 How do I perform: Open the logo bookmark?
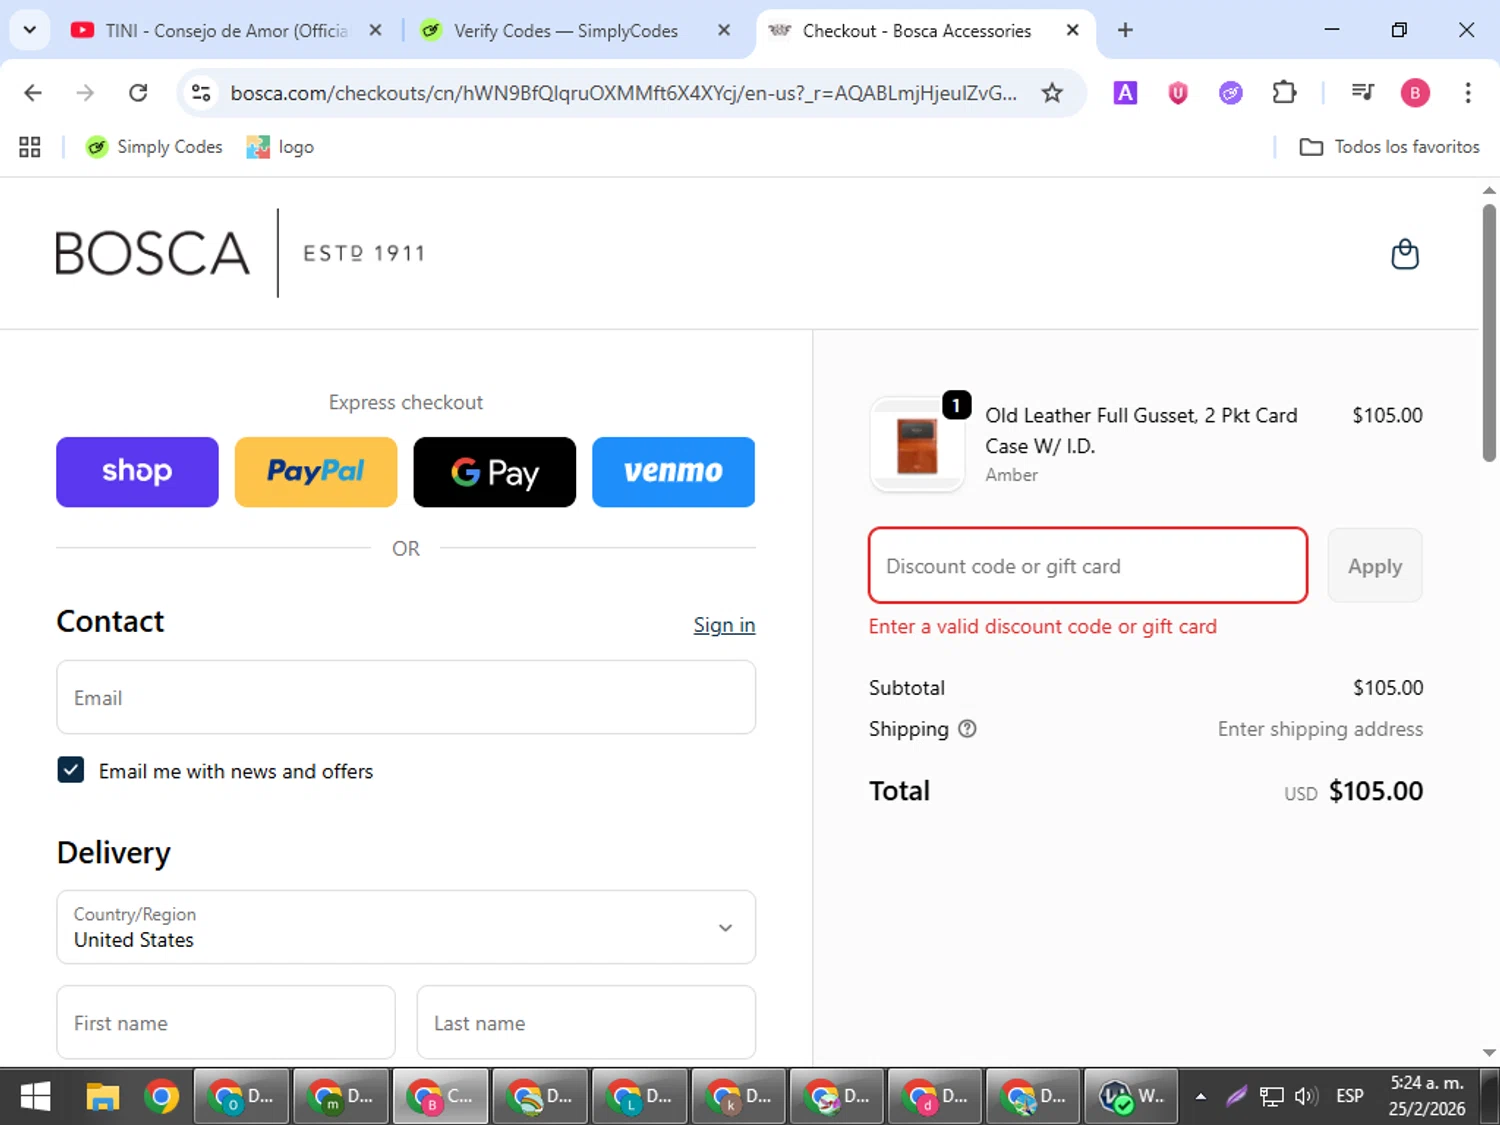[x=280, y=147]
